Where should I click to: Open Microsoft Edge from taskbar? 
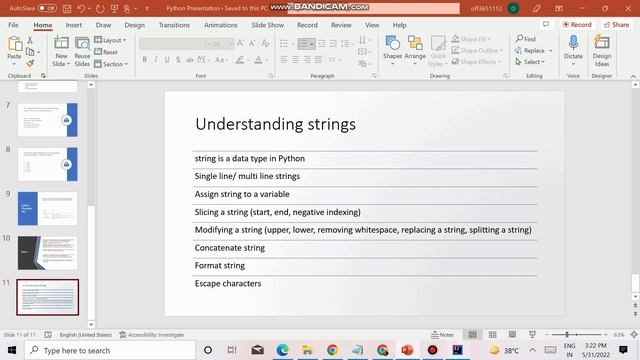tap(282, 350)
